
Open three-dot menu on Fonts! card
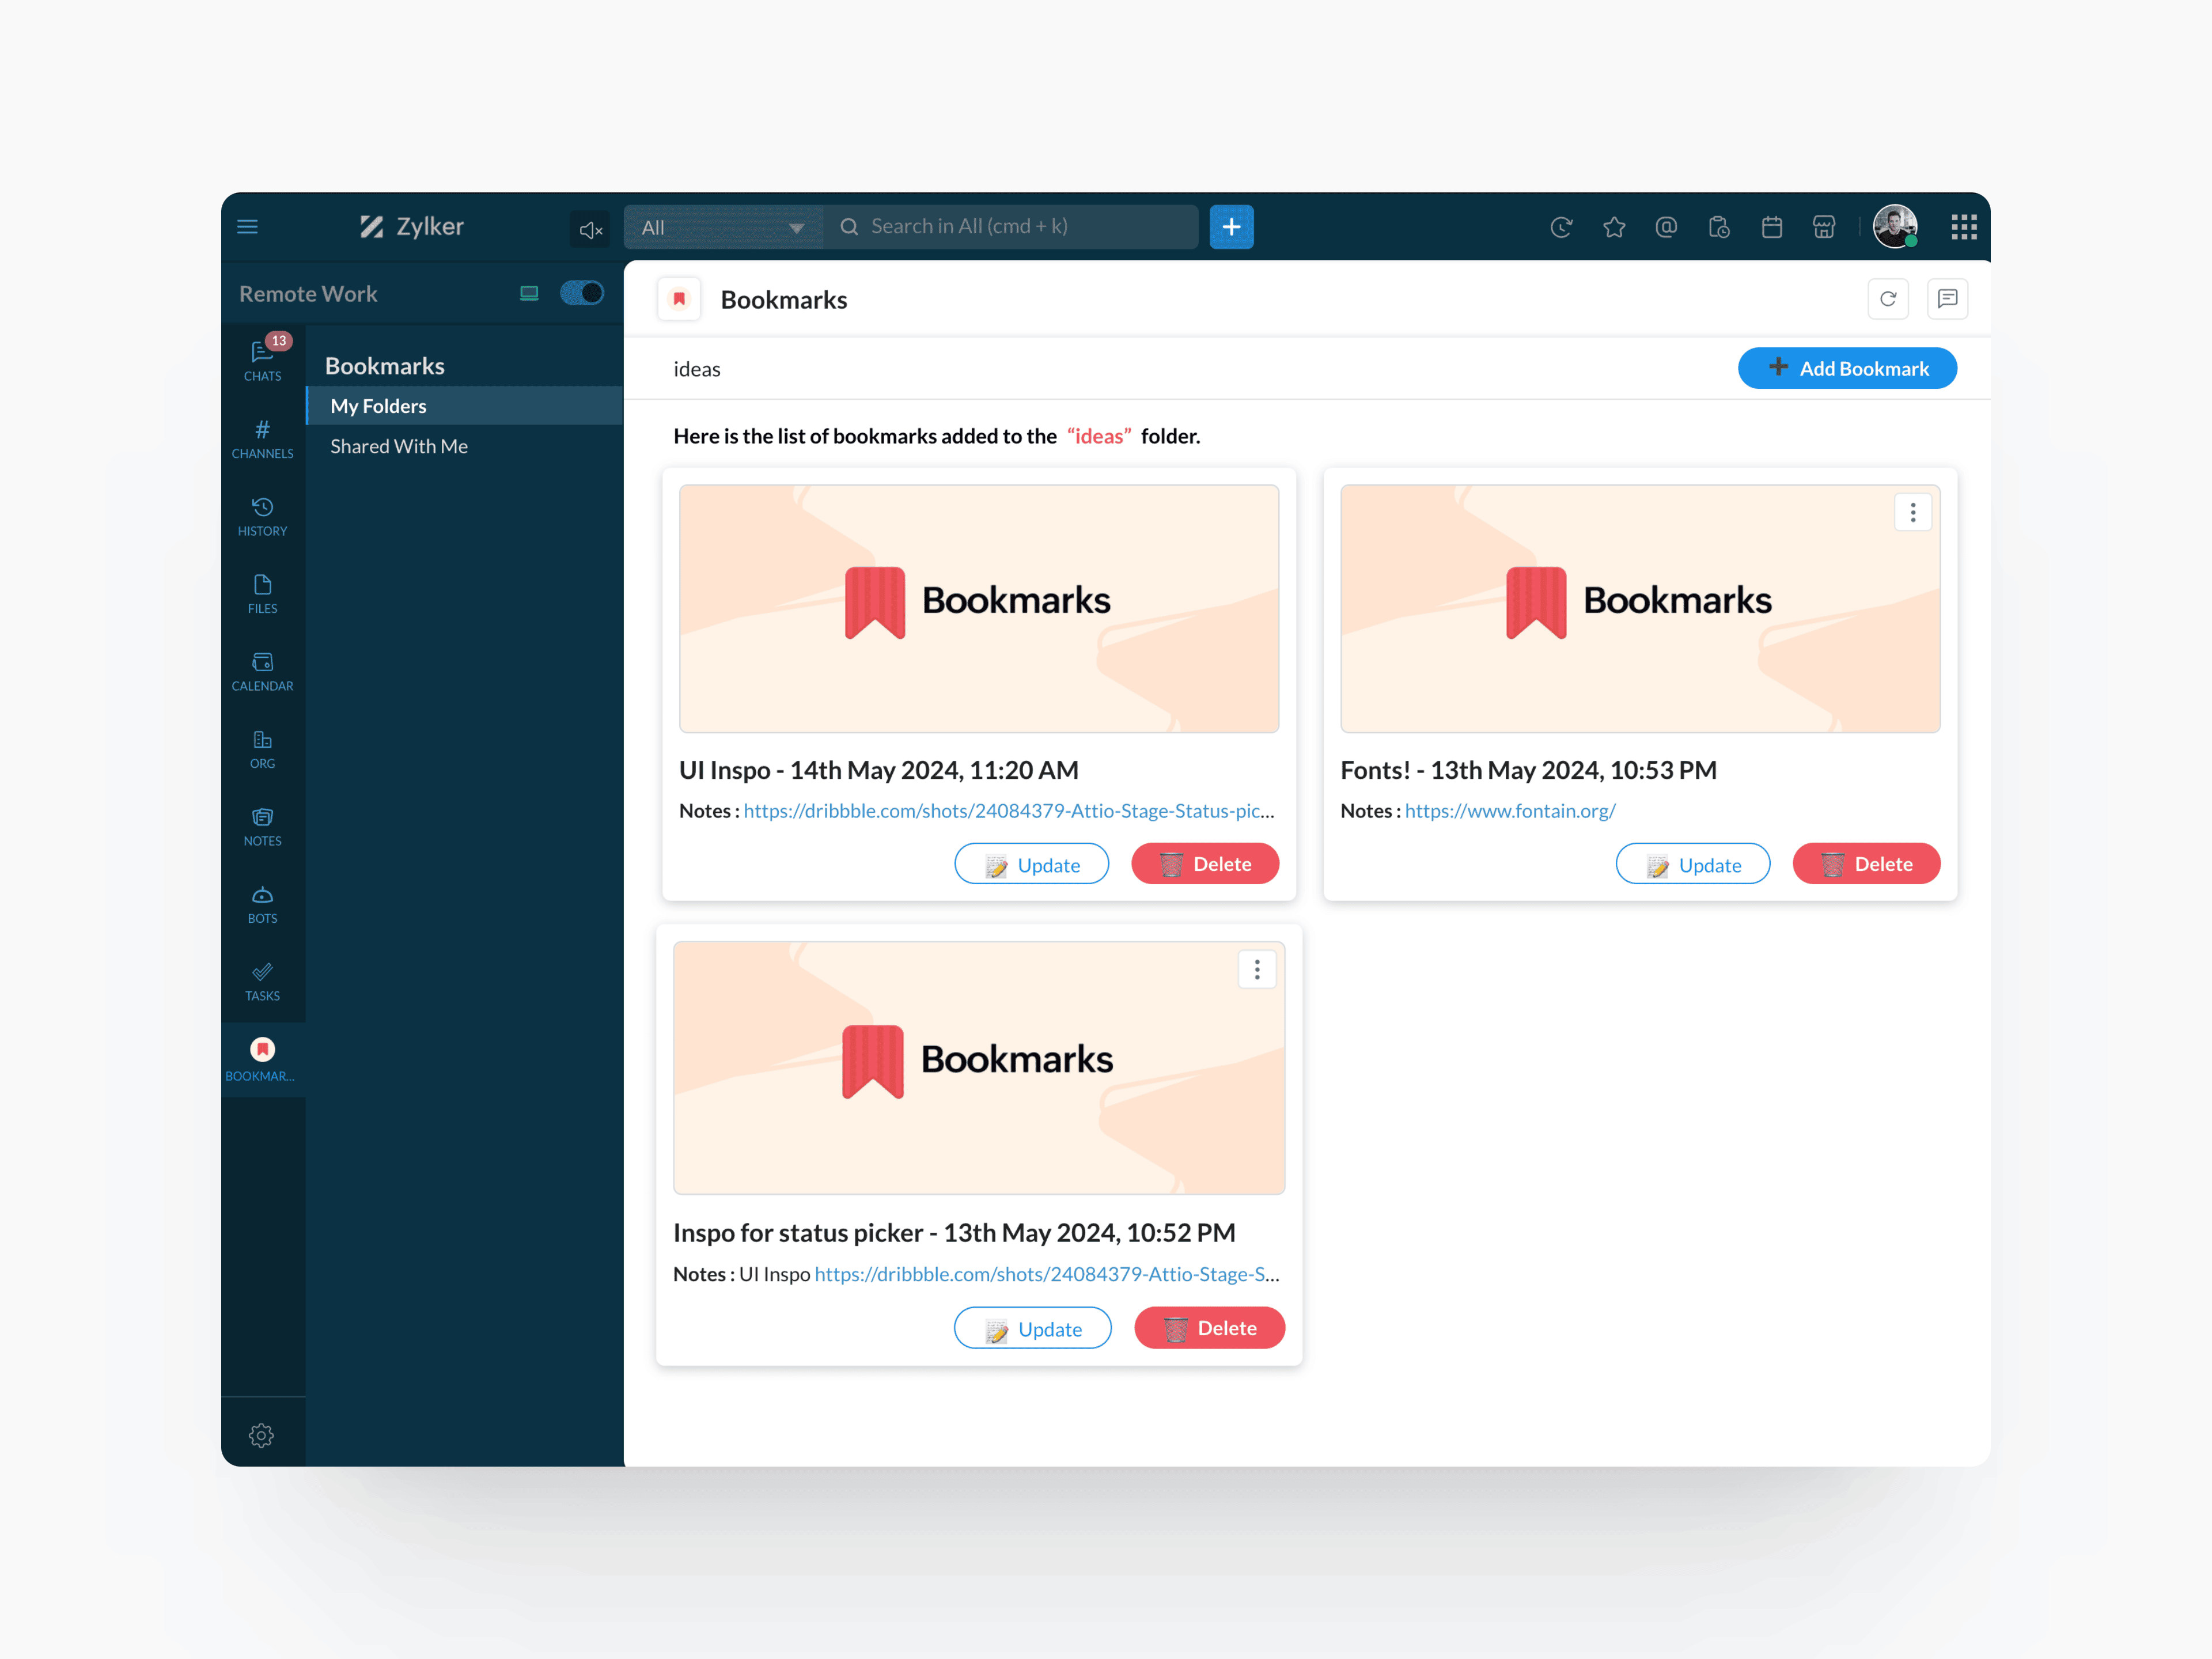(x=1912, y=512)
